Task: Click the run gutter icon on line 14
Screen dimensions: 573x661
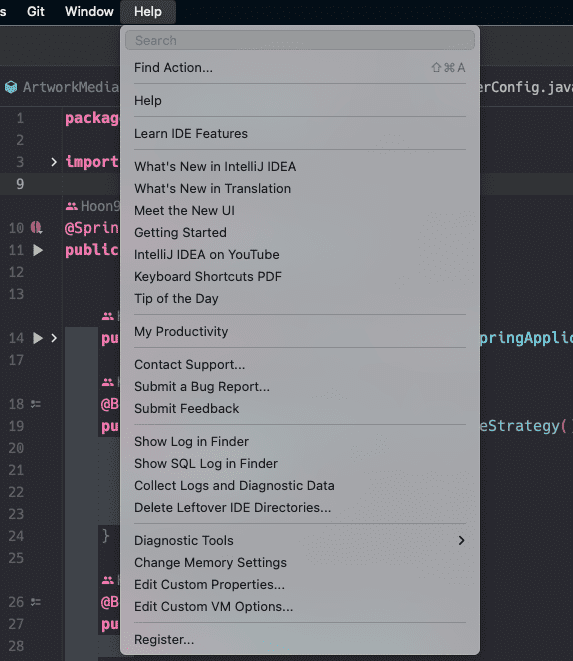Action: click(38, 338)
